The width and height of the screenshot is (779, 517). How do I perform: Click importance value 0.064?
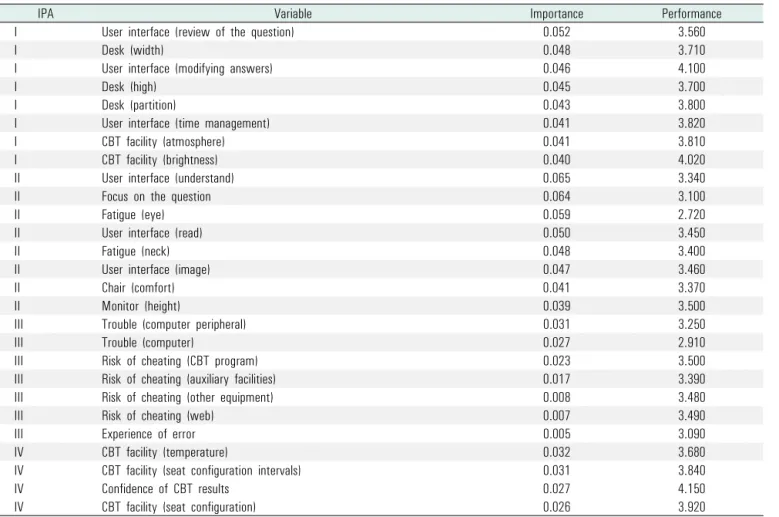[556, 197]
